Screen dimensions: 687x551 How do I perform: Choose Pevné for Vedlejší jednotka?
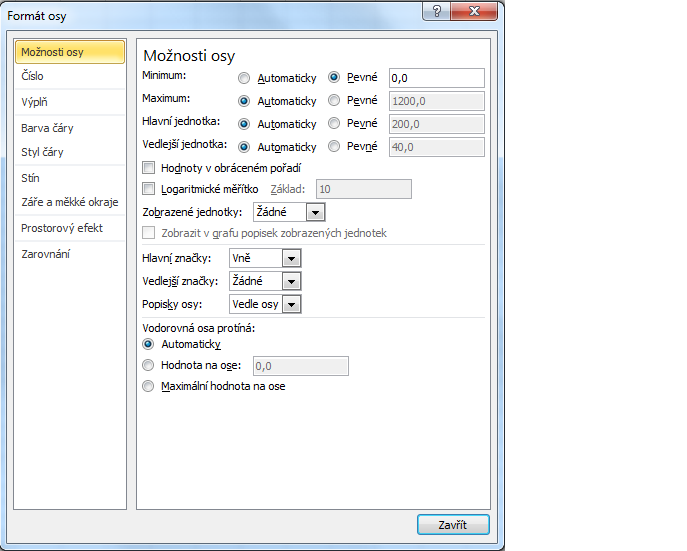coord(335,147)
